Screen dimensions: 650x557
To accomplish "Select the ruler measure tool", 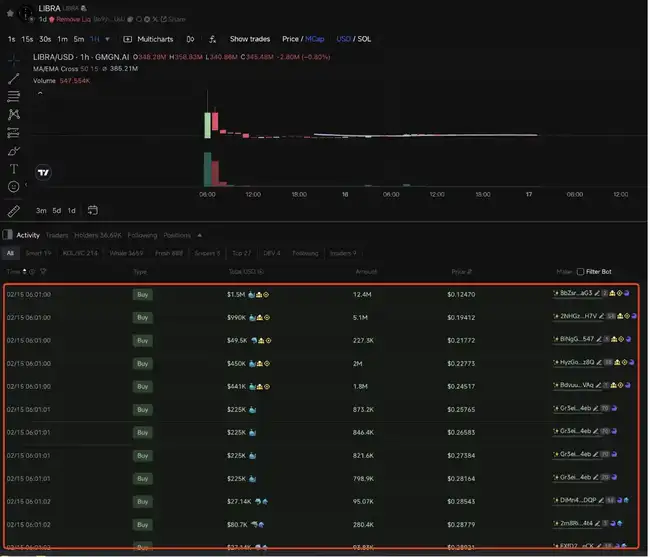I will [14, 211].
